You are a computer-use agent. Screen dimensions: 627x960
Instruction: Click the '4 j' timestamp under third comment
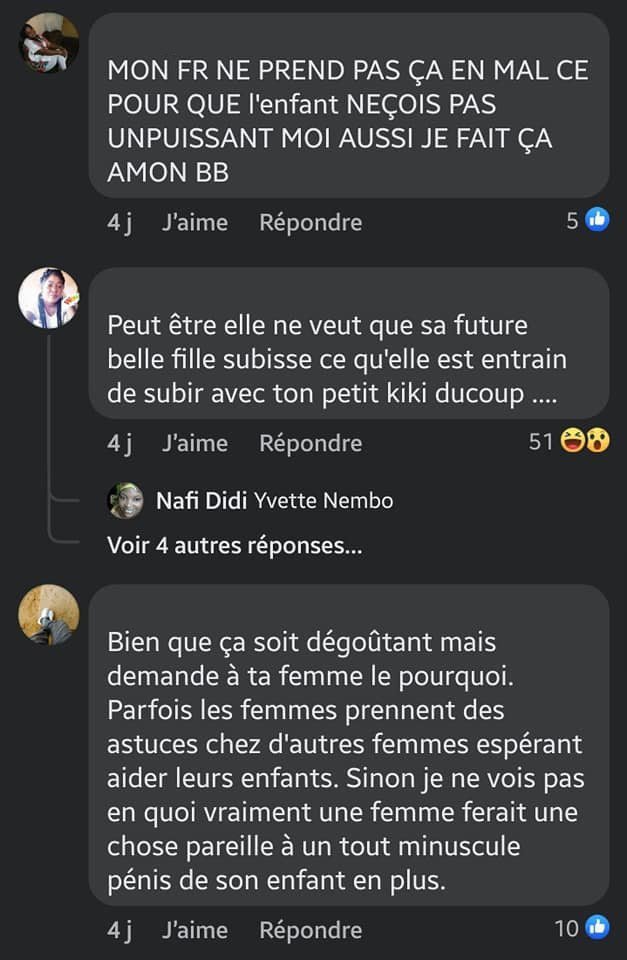[119, 929]
